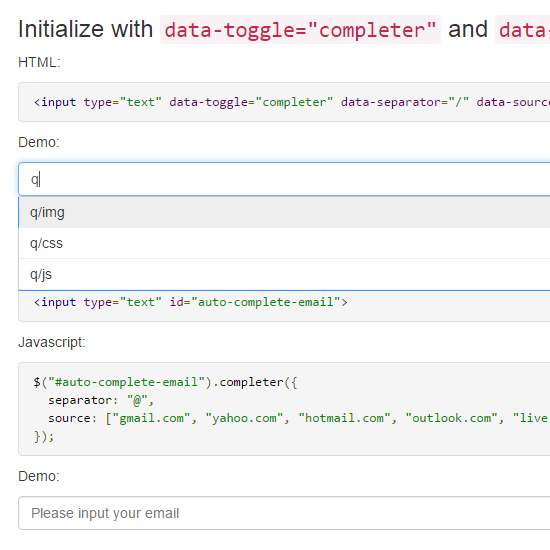This screenshot has width=550, height=550.
Task: Click the first "Demo:" label above the q input
Action: point(39,142)
